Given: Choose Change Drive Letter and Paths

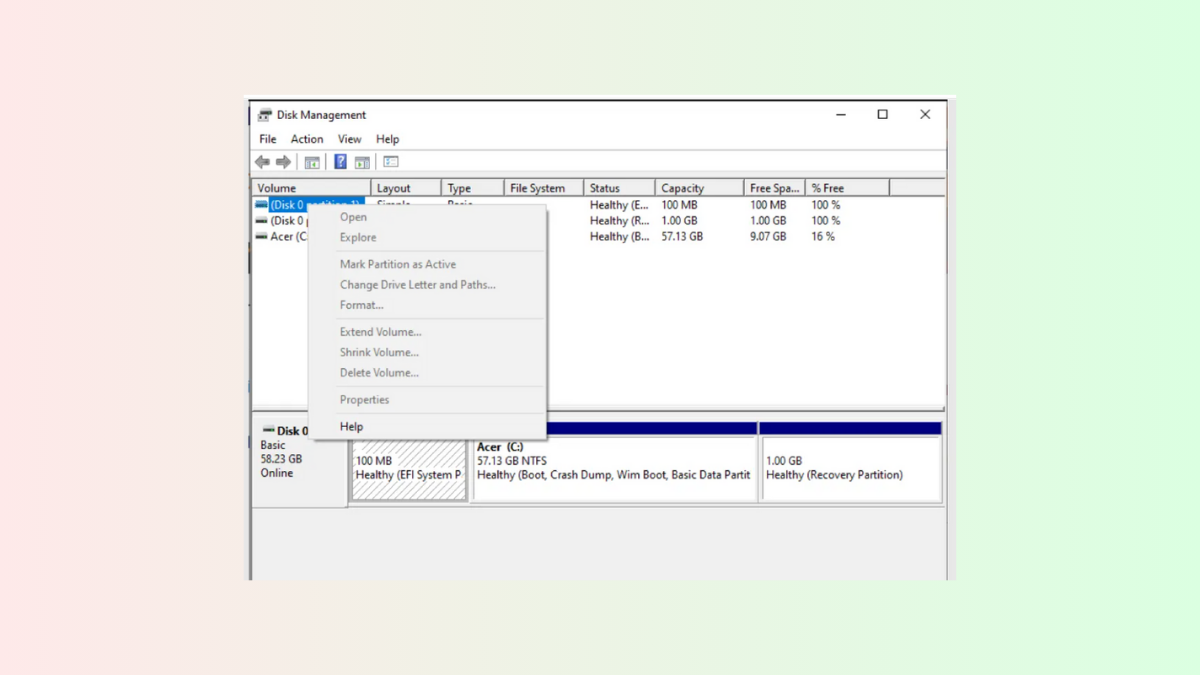Looking at the screenshot, I should [418, 284].
